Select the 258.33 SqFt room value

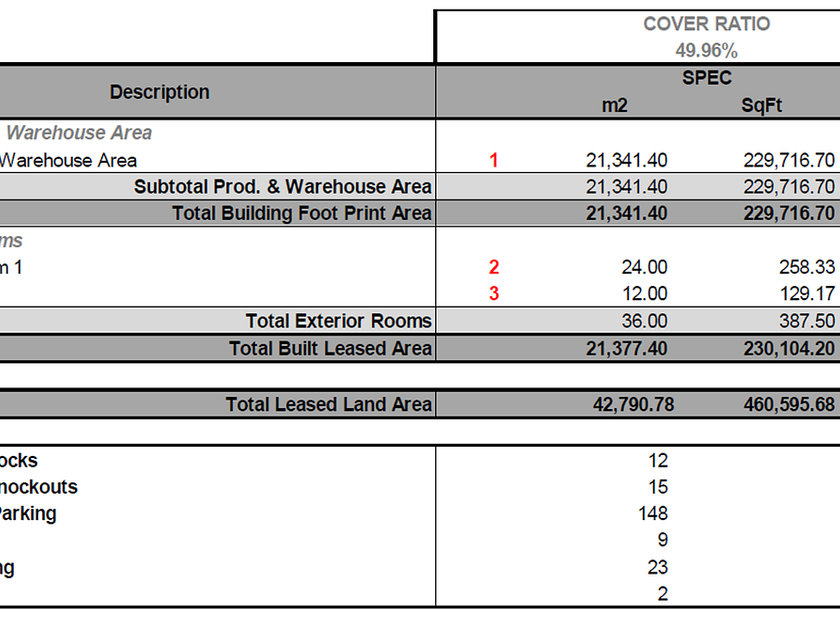point(806,267)
